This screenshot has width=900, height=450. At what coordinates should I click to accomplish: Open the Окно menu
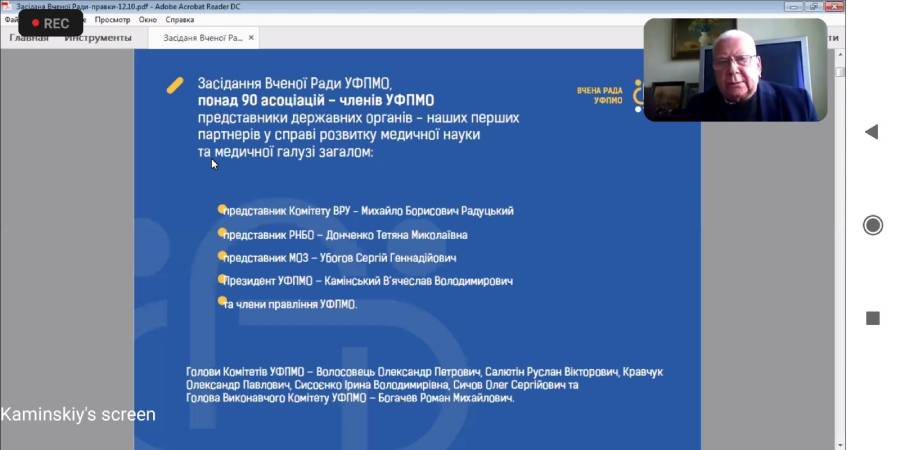pos(148,20)
